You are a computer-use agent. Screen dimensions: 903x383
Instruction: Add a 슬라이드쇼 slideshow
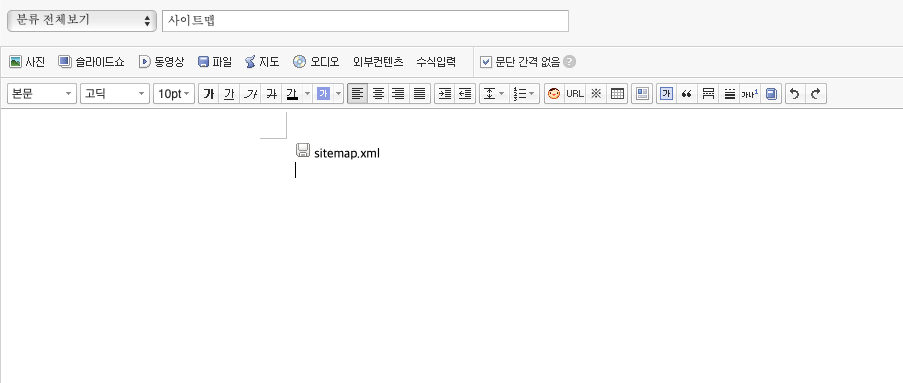click(92, 62)
